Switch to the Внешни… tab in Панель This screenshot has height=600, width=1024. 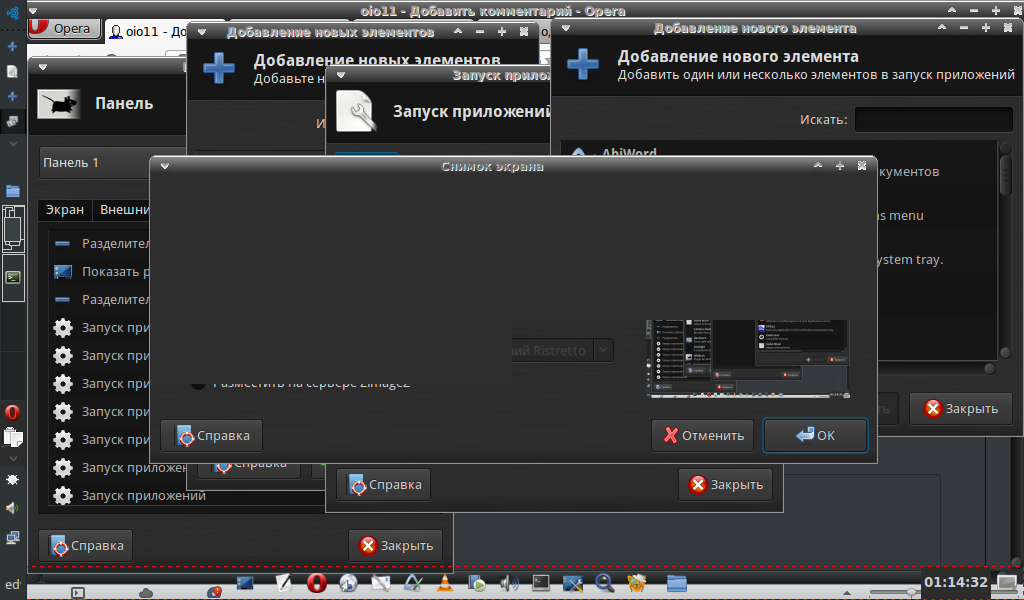[124, 210]
